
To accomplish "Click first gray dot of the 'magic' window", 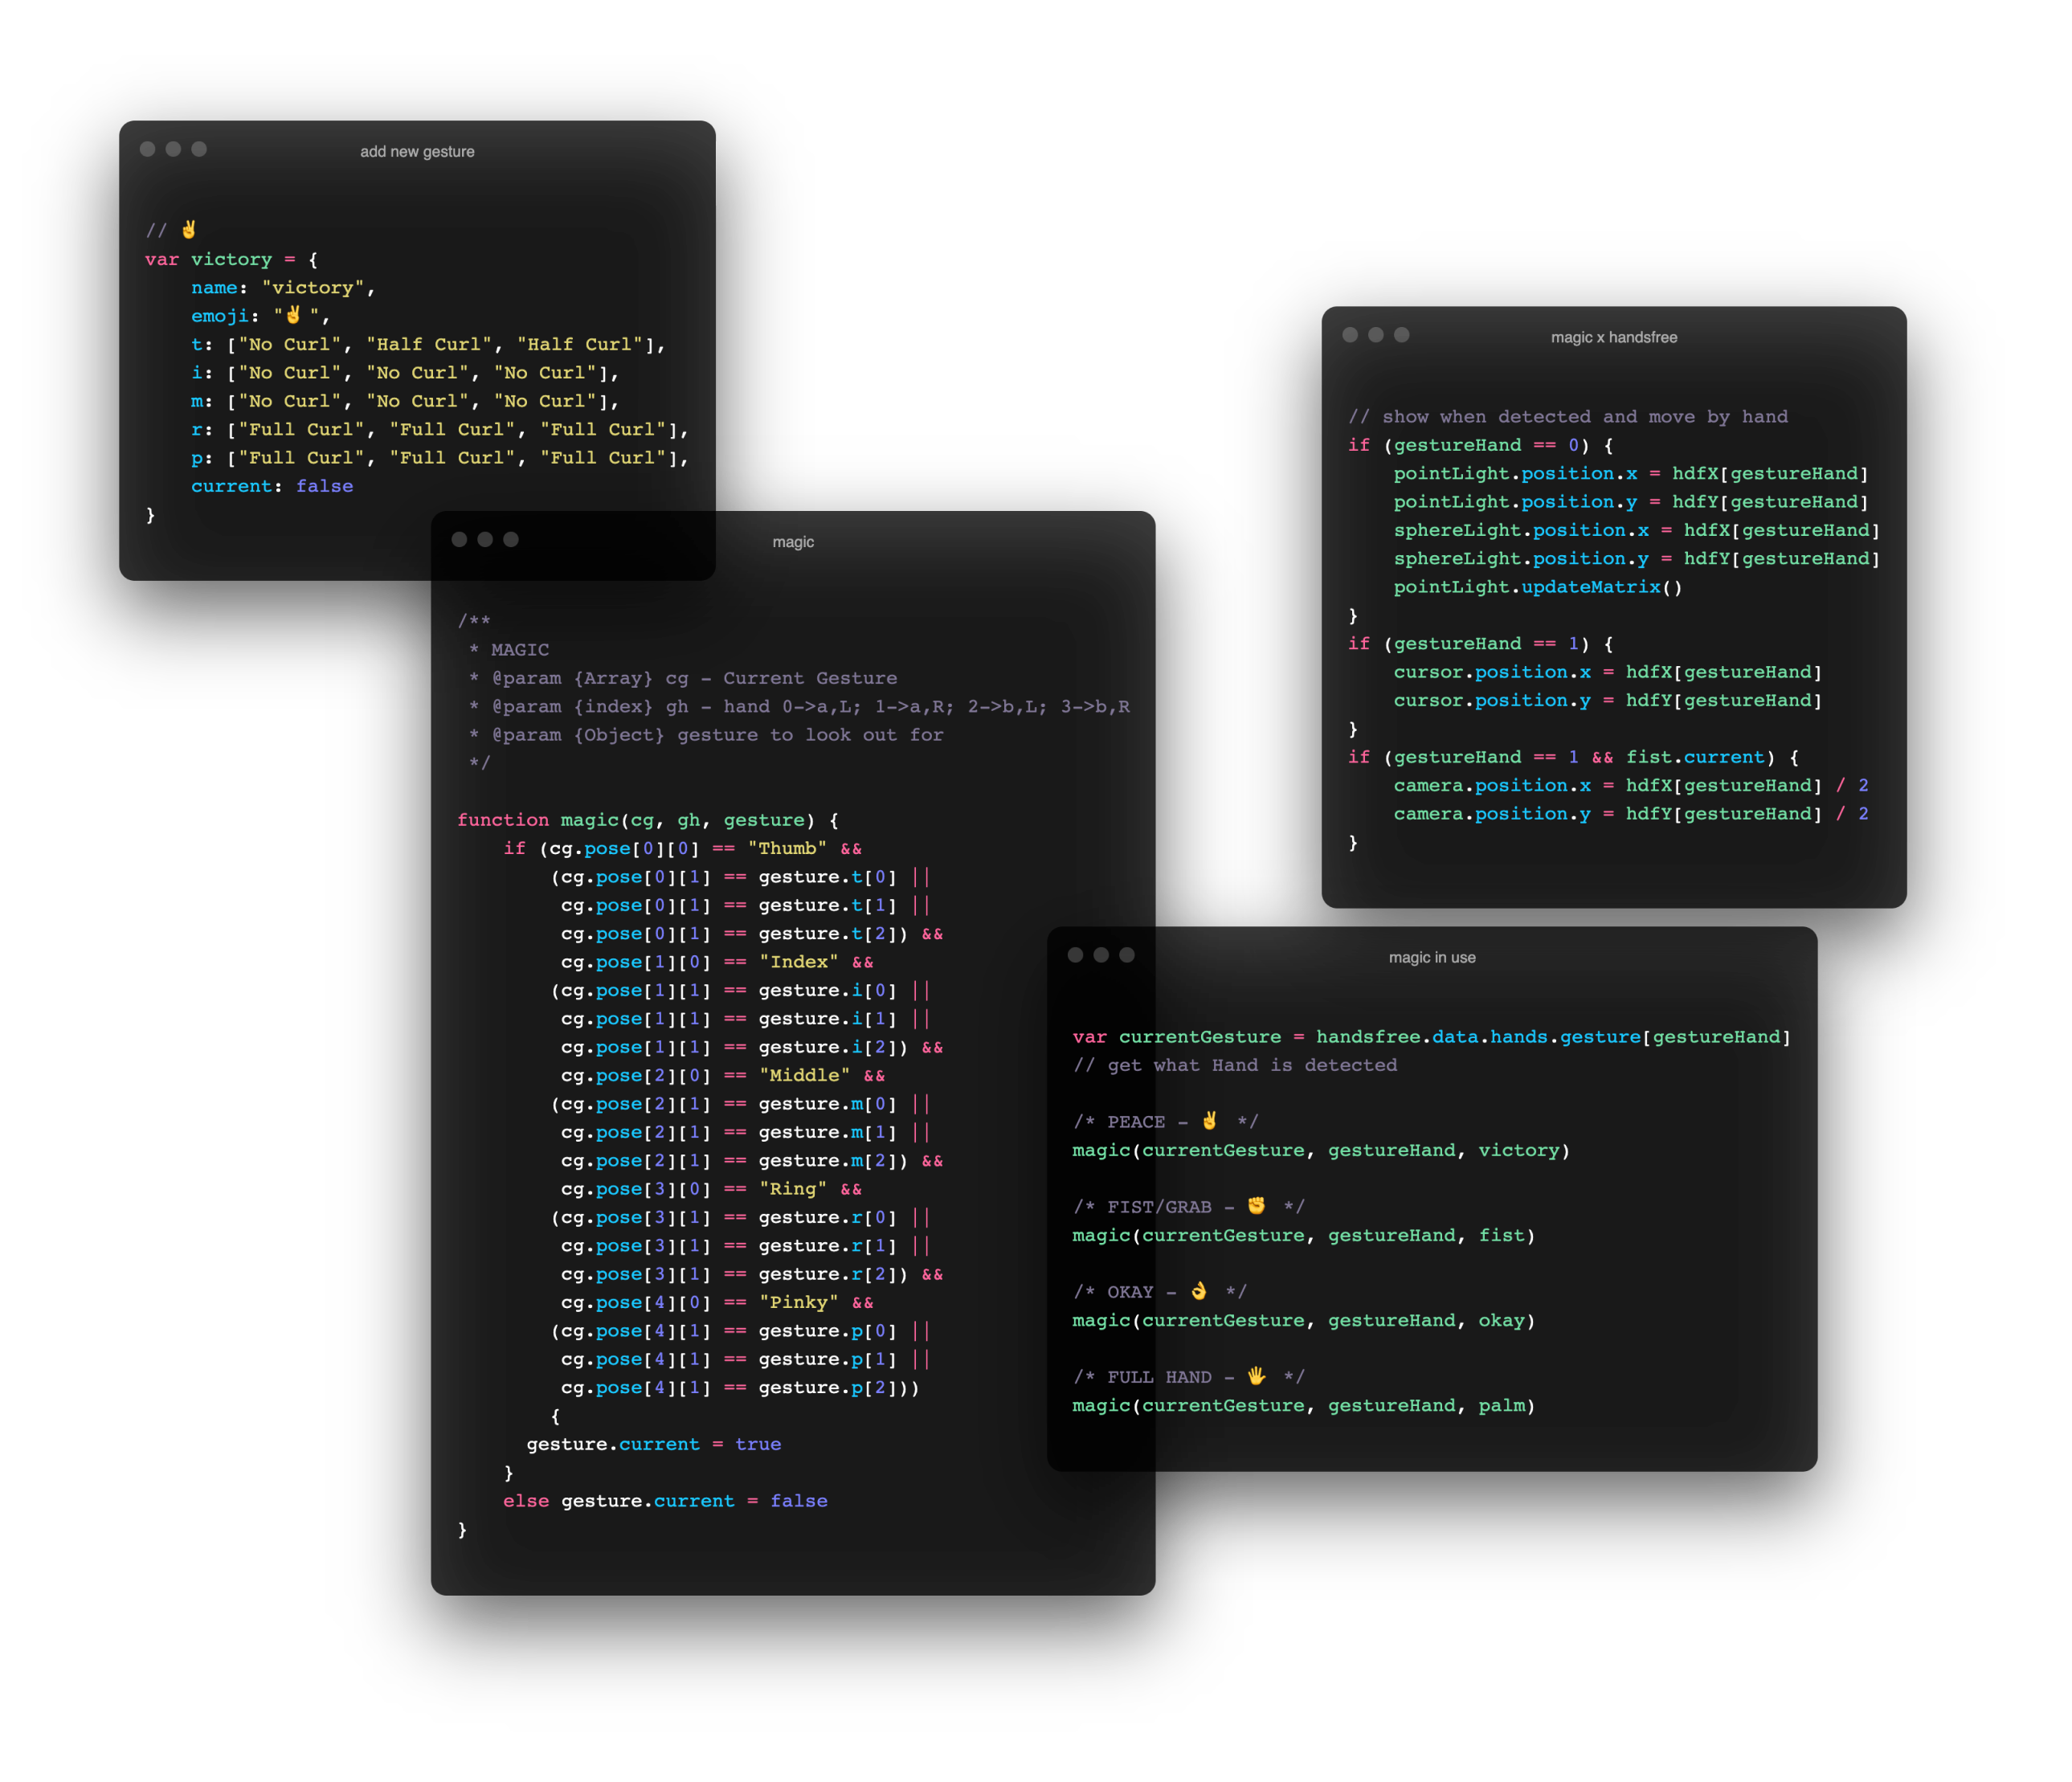I will click(460, 539).
